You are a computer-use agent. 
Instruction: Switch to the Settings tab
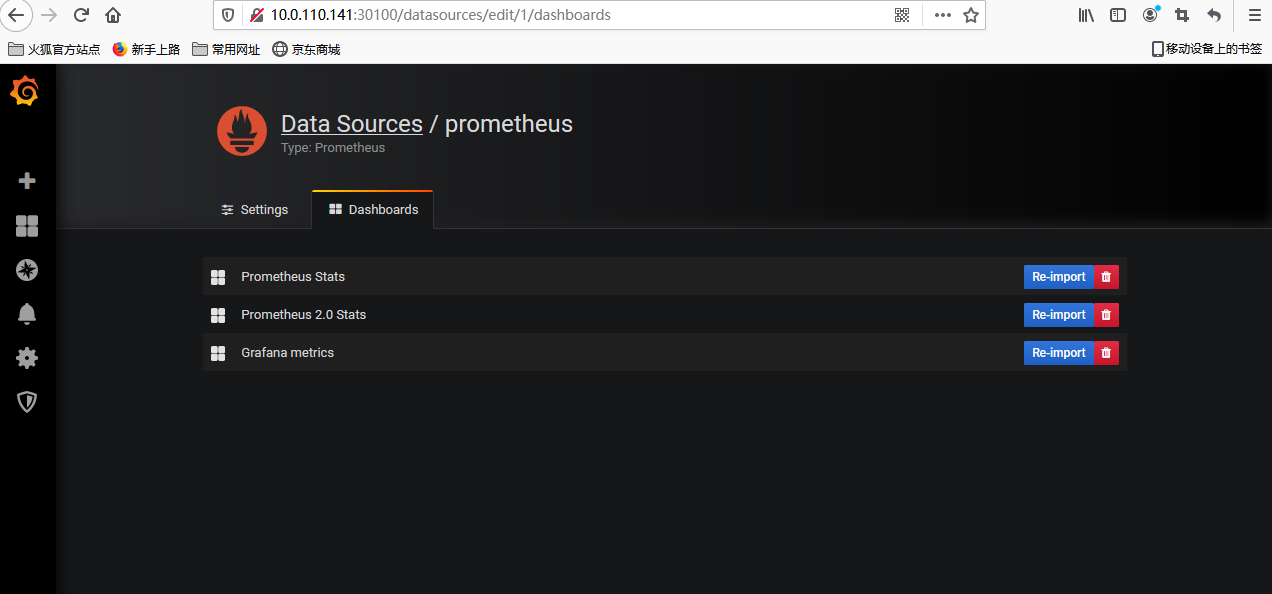coord(254,210)
